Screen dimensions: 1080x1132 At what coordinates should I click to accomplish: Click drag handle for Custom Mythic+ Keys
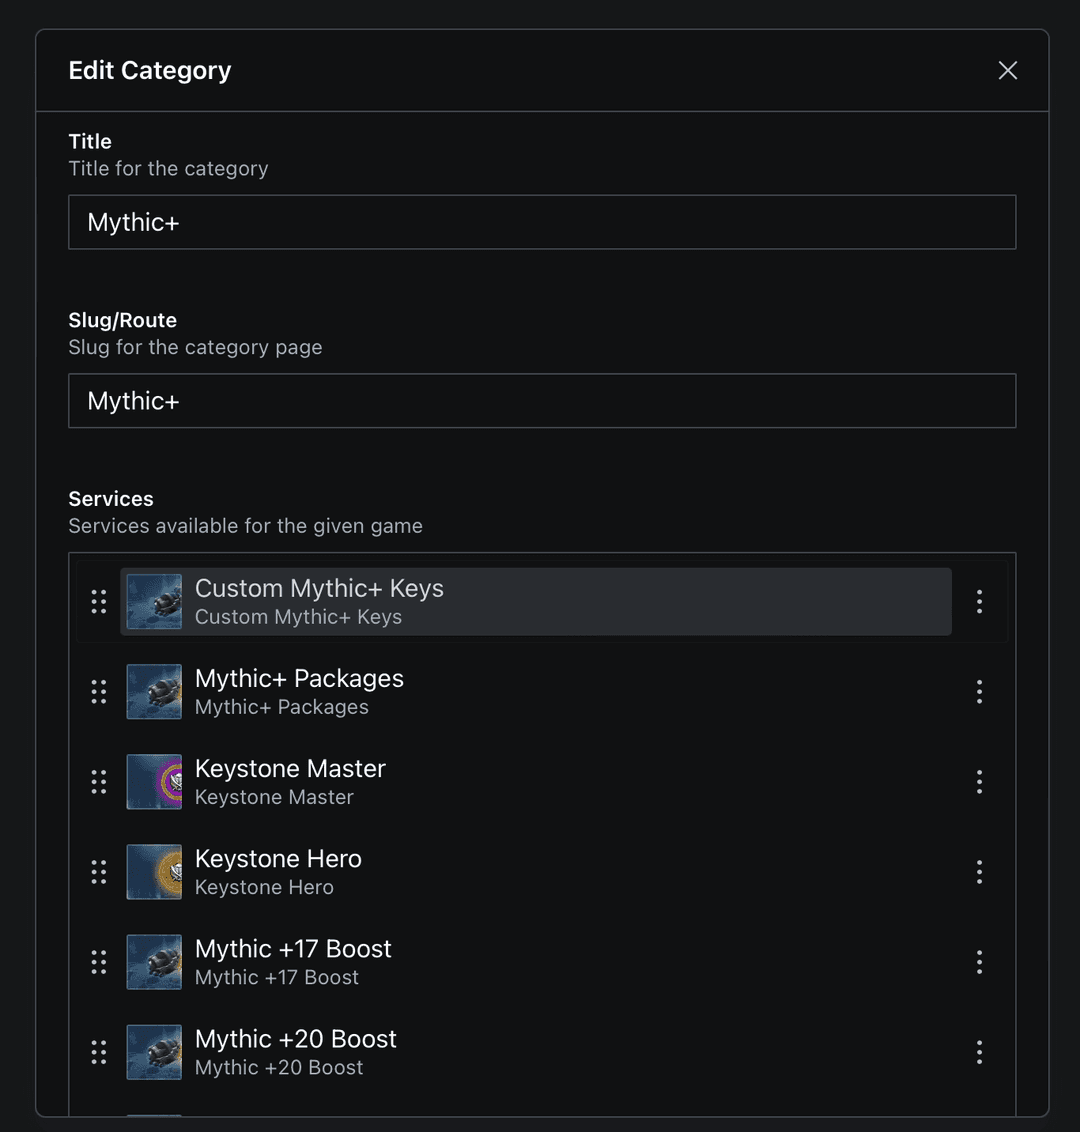click(x=99, y=601)
